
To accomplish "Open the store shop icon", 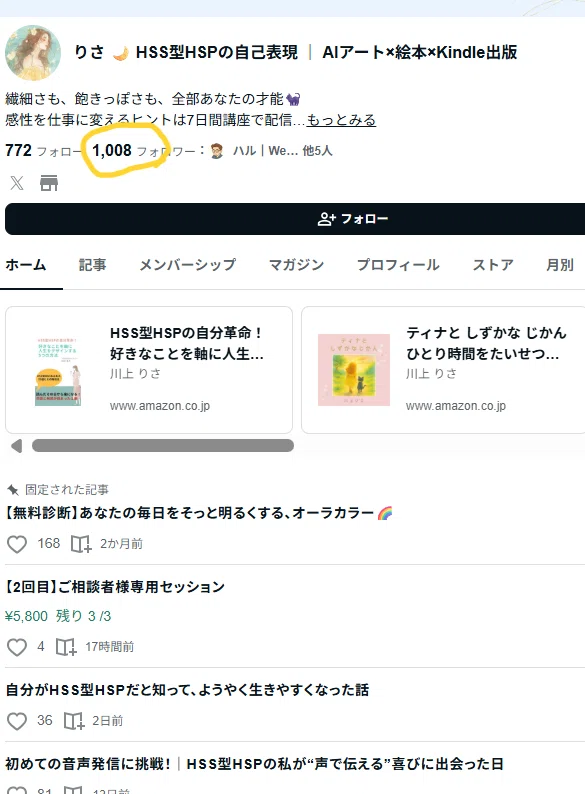I will point(49,183).
